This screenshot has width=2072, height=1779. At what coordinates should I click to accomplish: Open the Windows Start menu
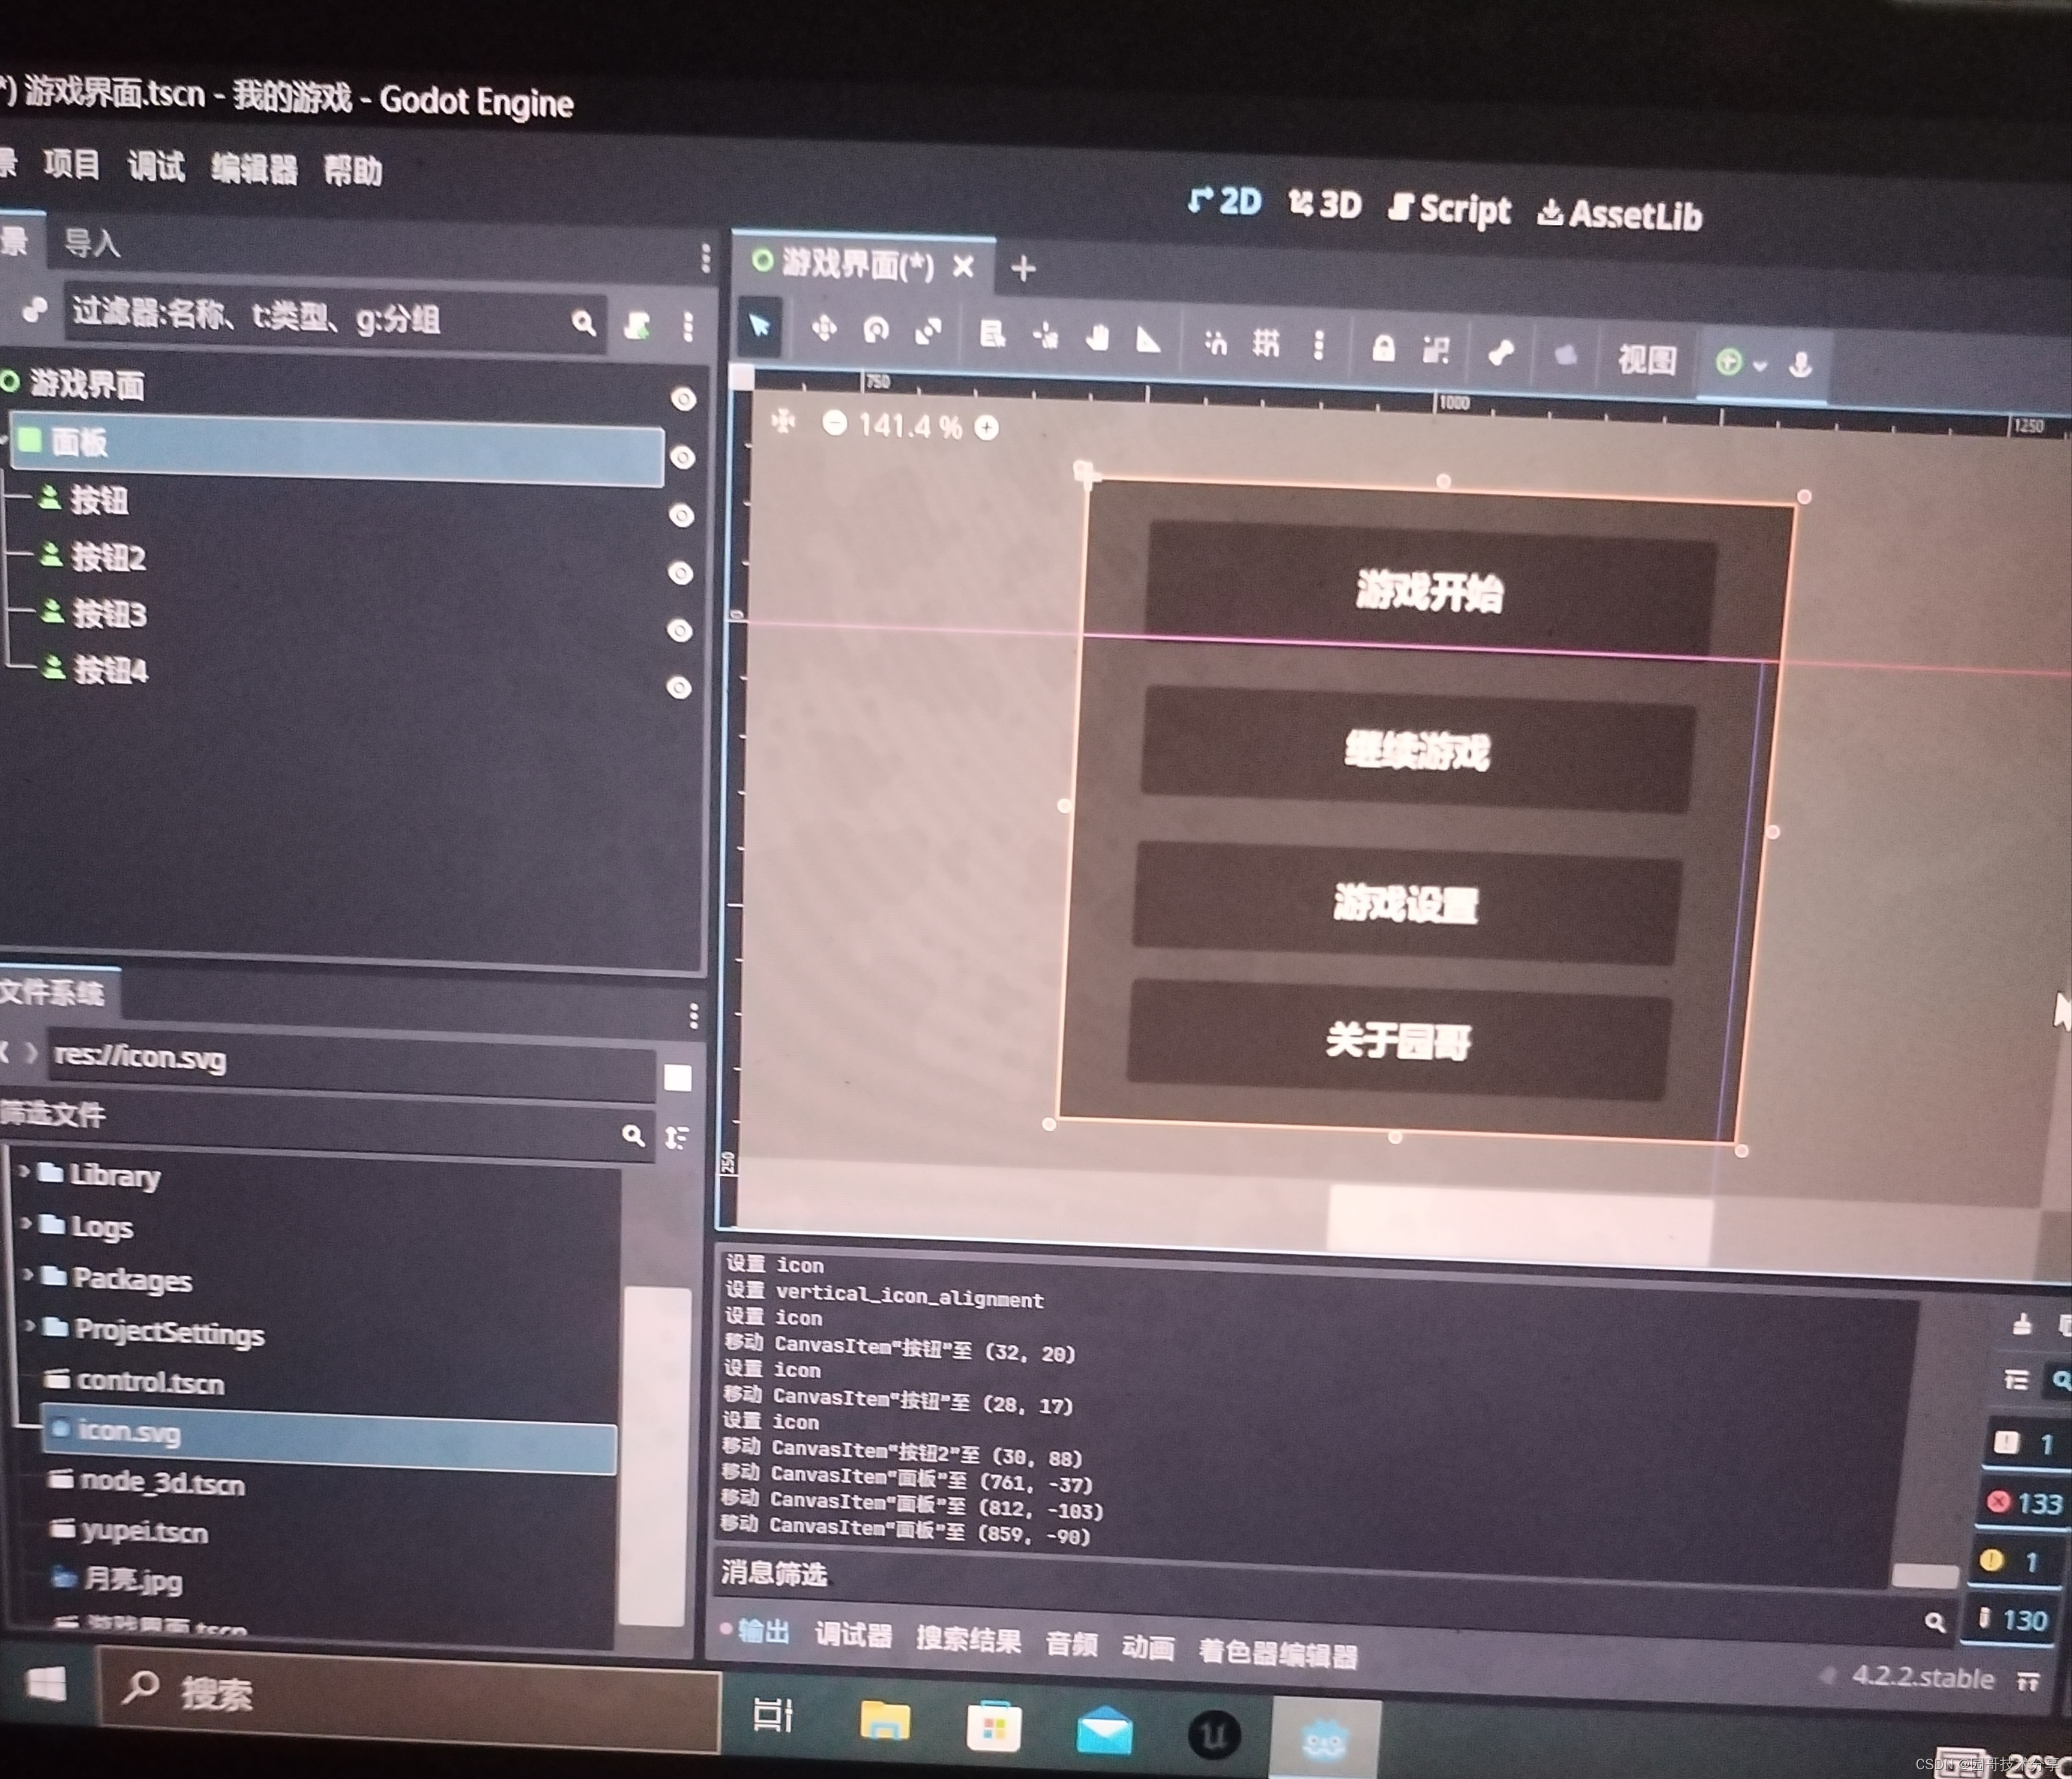[x=46, y=1685]
